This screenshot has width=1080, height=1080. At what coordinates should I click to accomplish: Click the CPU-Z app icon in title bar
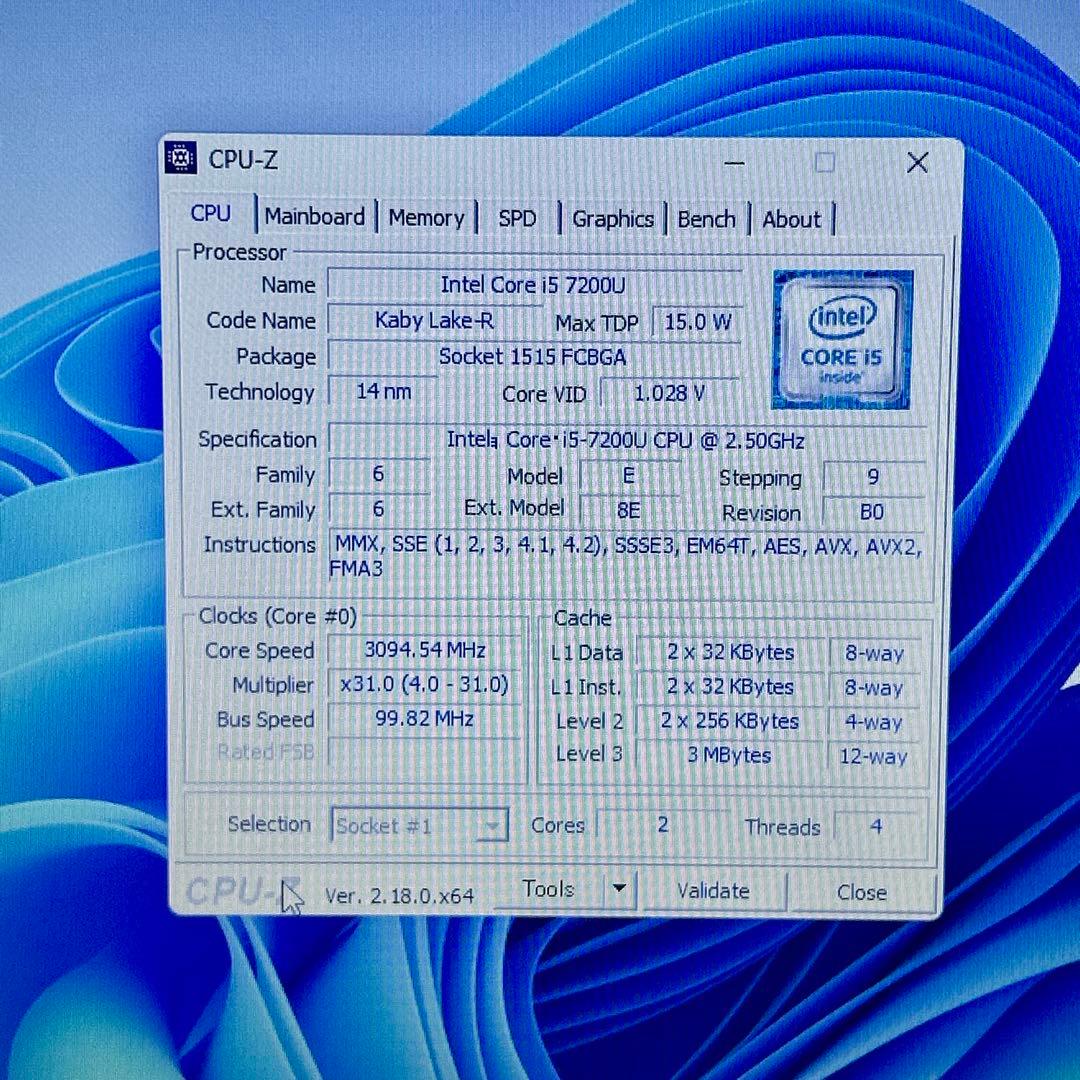[x=181, y=159]
